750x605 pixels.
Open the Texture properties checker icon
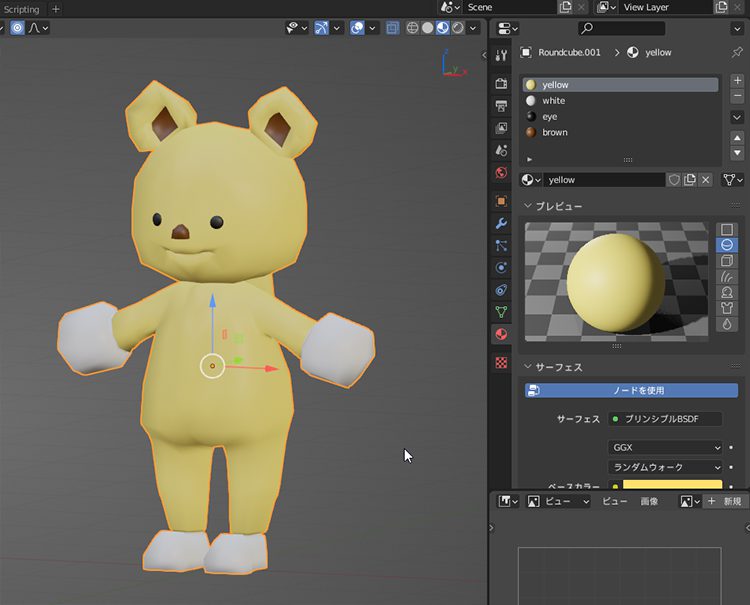pyautogui.click(x=501, y=362)
